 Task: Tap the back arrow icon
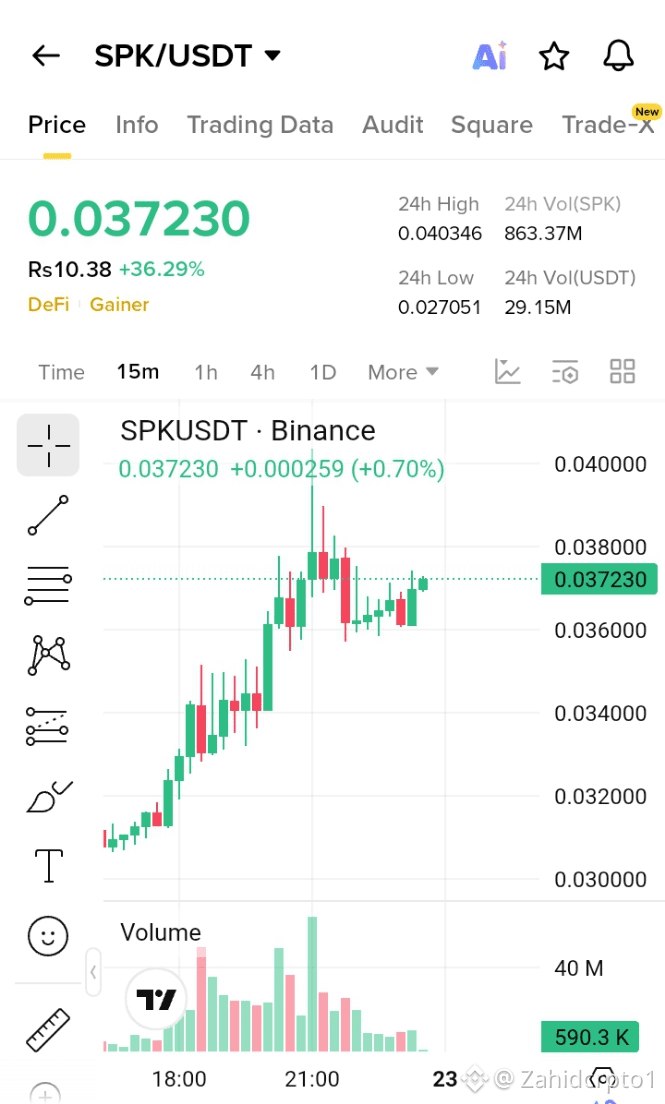pyautogui.click(x=46, y=56)
